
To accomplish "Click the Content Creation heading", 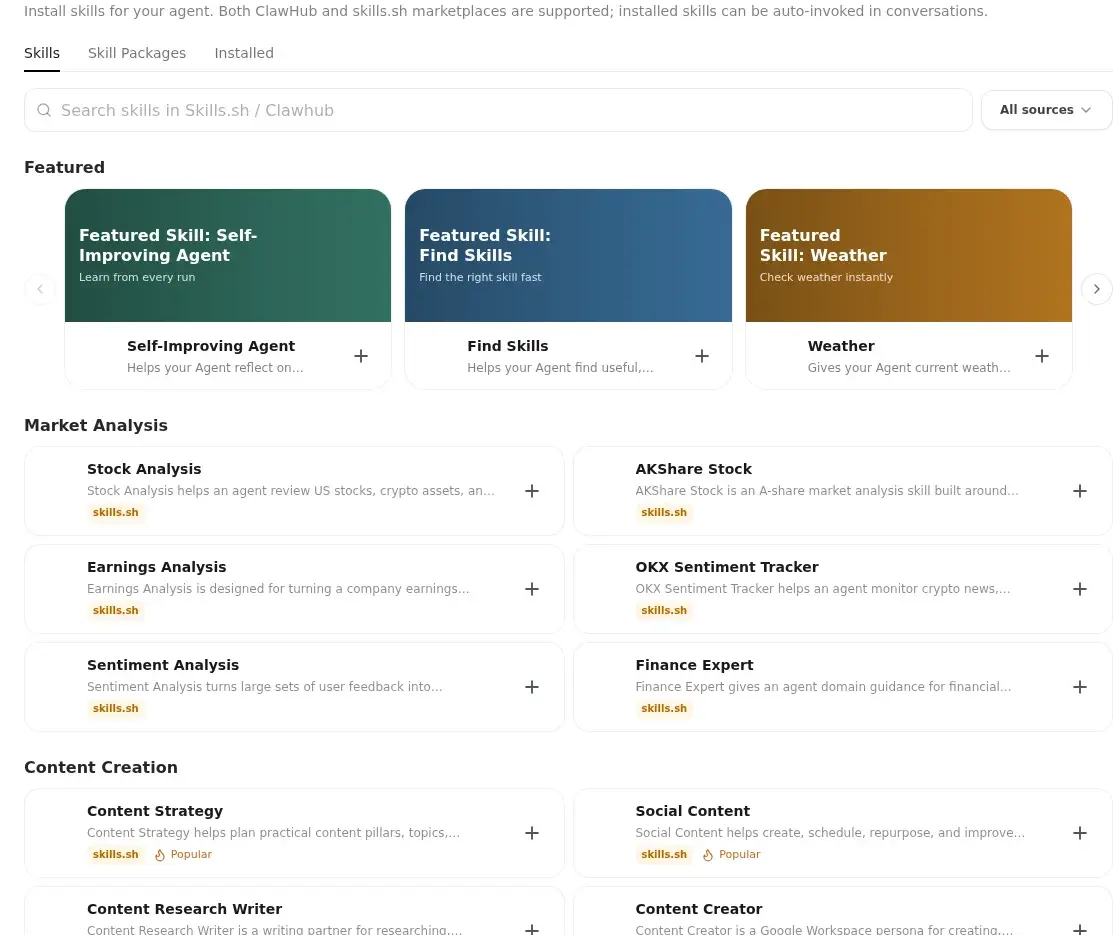I will 101,767.
